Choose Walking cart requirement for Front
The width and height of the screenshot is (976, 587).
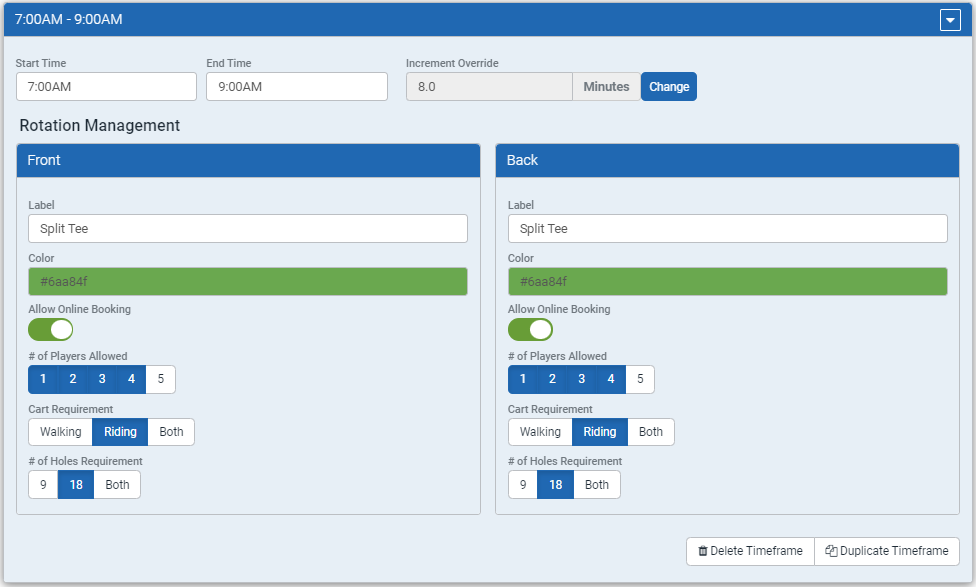[60, 432]
